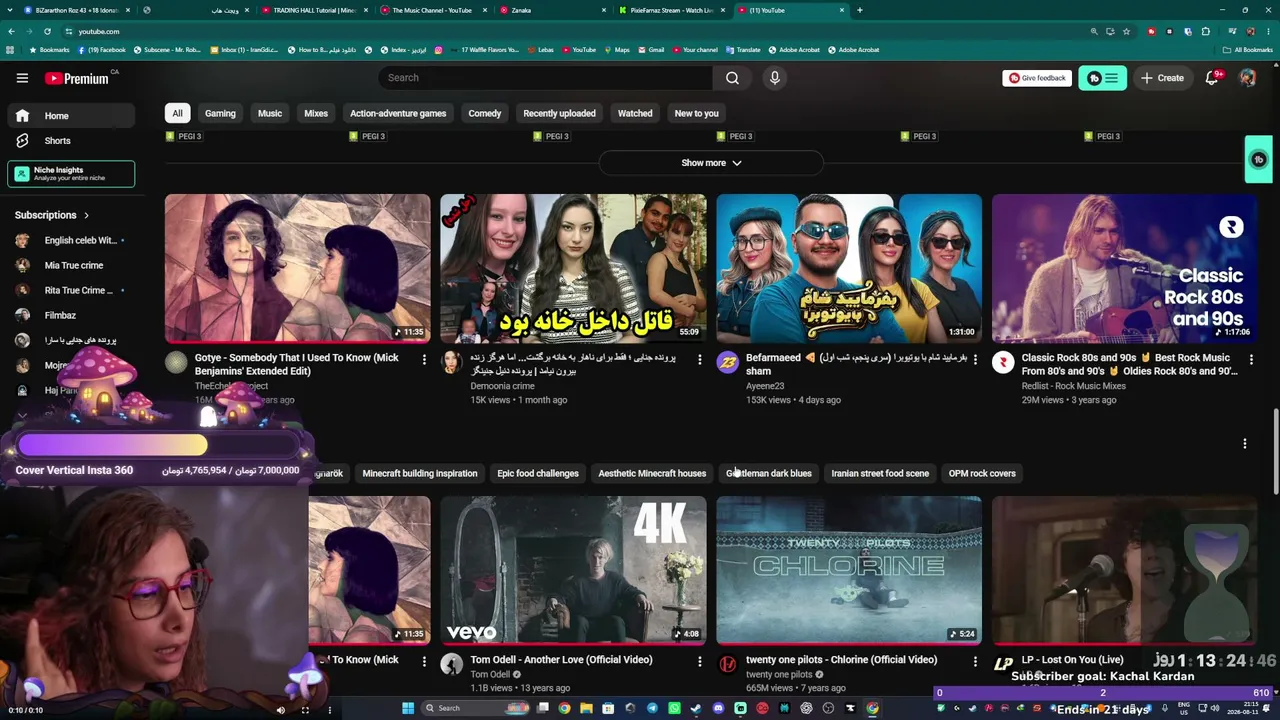Open Telegram from the taskbar
Viewport: 1280px width, 720px height.
[x=652, y=709]
